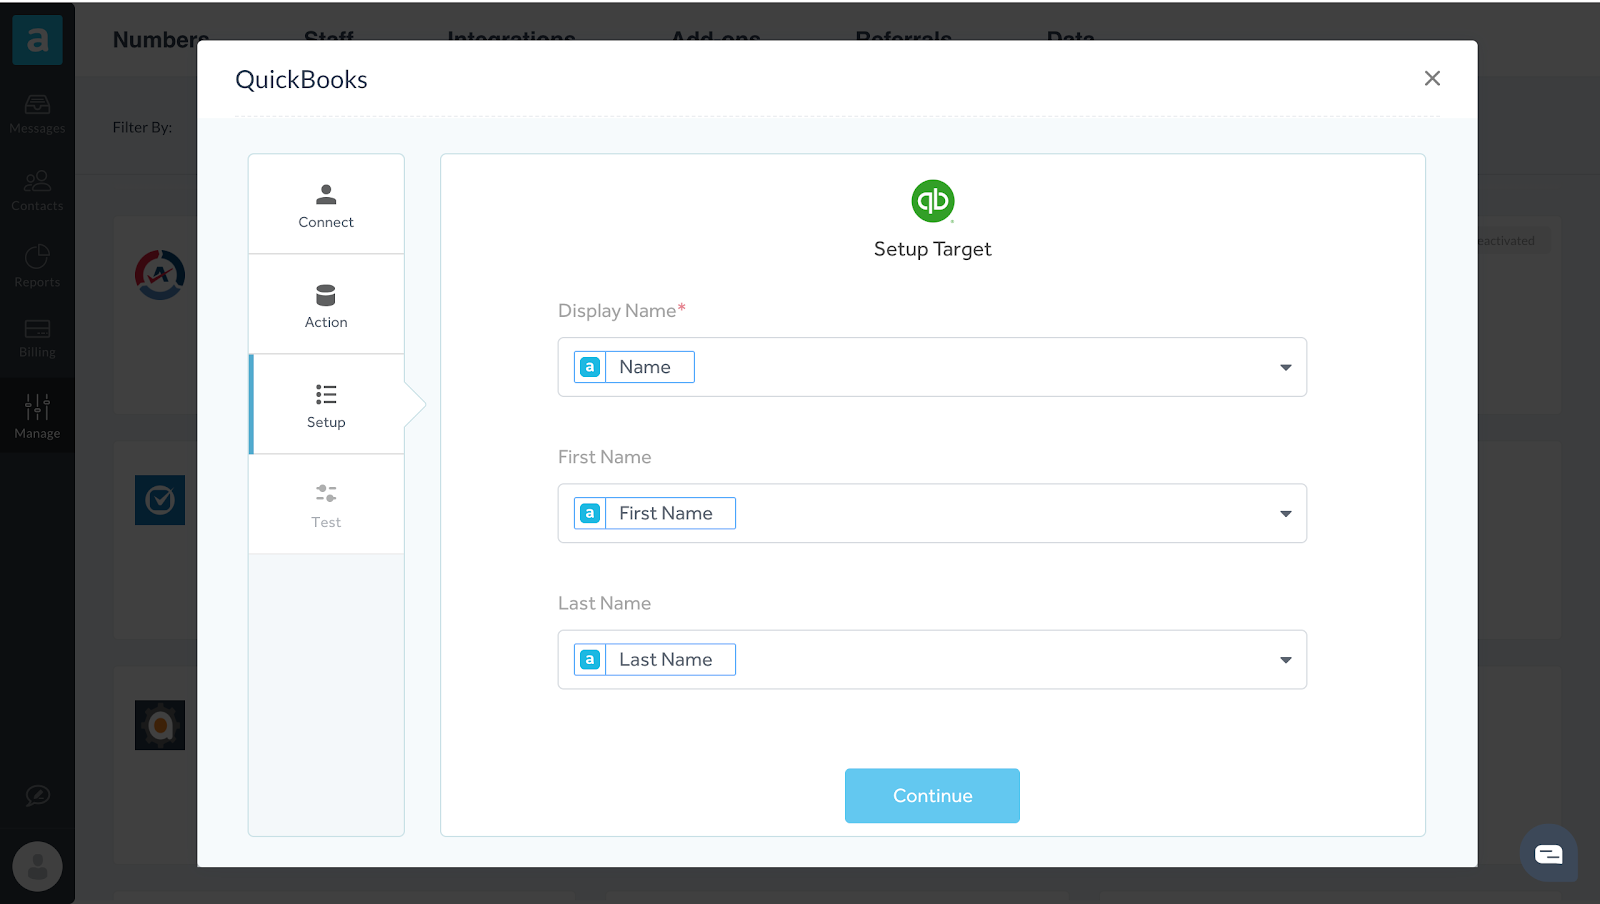The image size is (1600, 904).
Task: Expand the Display Name dropdown arrow
Action: [x=1285, y=368]
